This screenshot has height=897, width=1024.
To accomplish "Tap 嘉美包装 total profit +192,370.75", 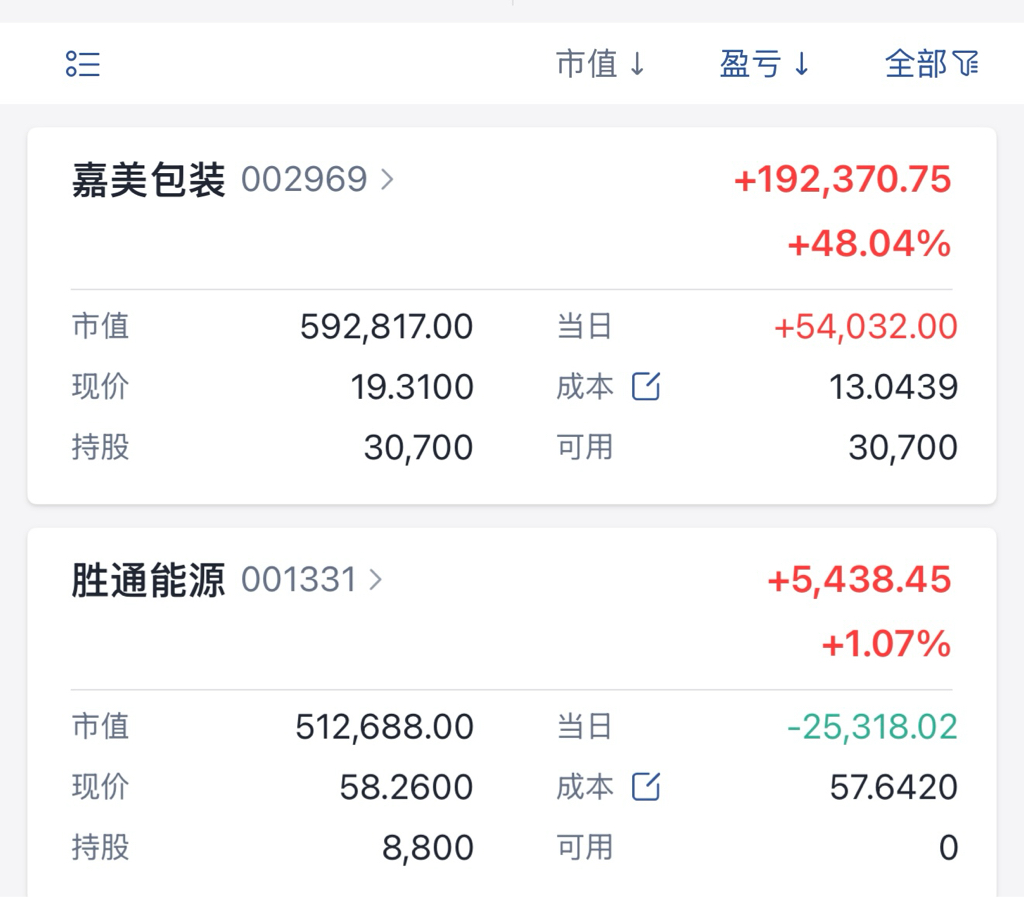I will 843,180.
